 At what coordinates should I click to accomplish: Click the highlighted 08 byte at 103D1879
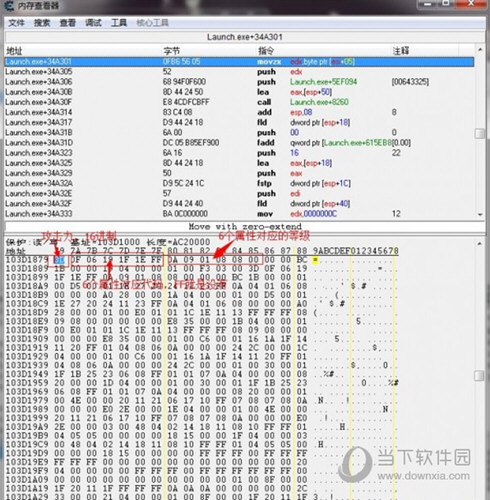point(59,260)
